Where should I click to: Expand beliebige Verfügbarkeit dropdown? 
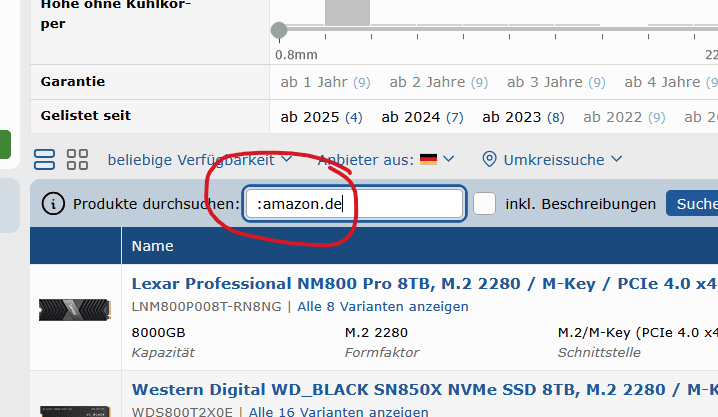click(200, 160)
